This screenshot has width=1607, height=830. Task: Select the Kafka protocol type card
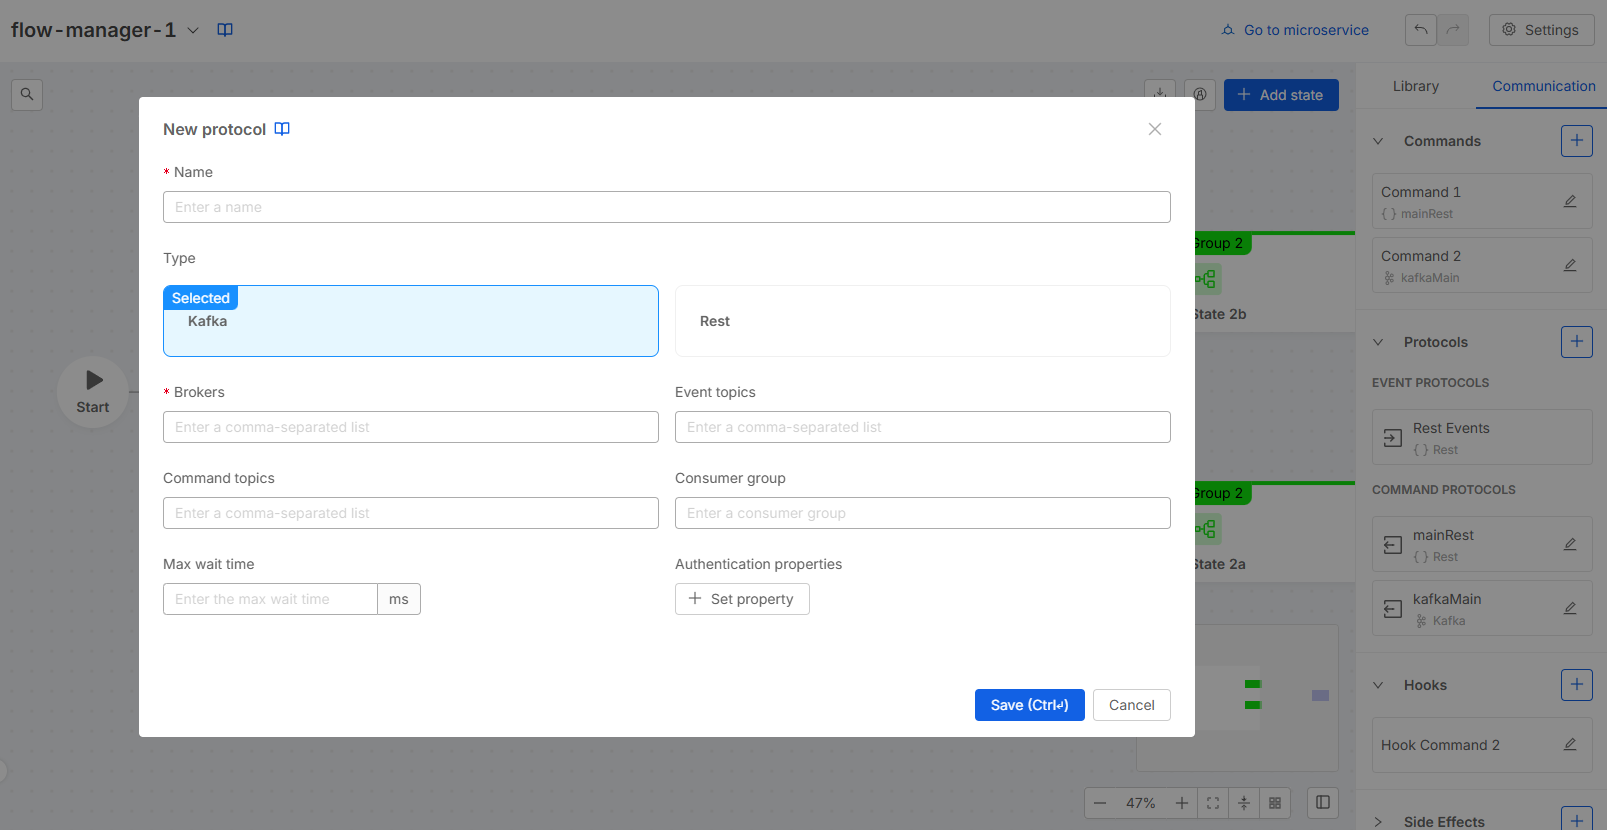pos(410,321)
